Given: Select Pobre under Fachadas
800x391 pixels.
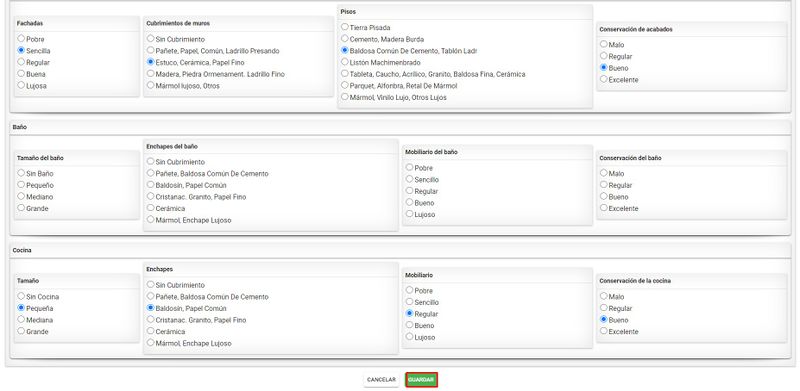Looking at the screenshot, I should tap(21, 39).
